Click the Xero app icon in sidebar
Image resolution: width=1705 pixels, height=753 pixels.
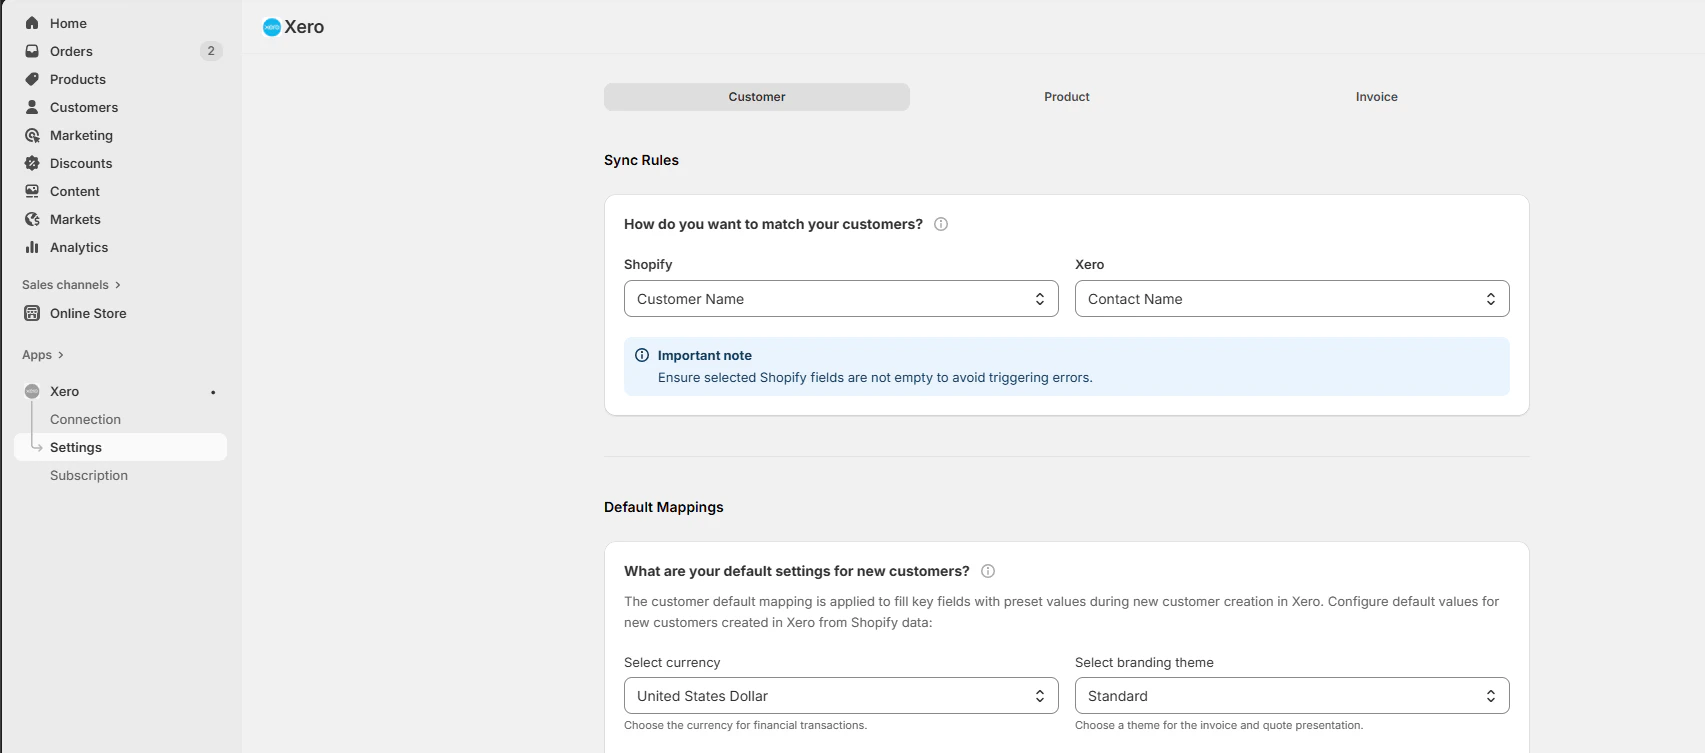(32, 391)
